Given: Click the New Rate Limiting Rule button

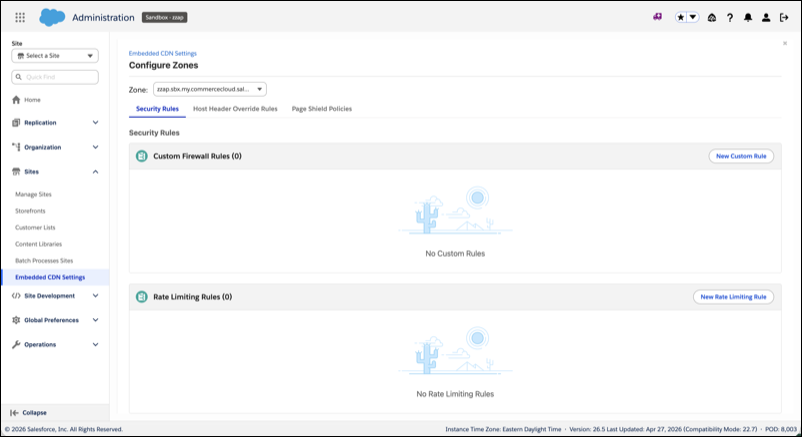Looking at the screenshot, I should point(733,297).
